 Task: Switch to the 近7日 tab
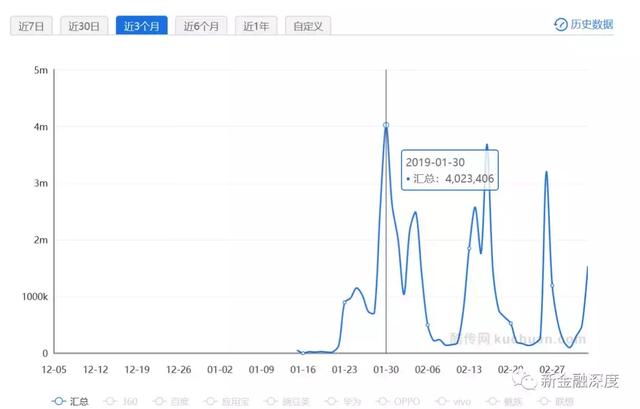click(x=31, y=26)
